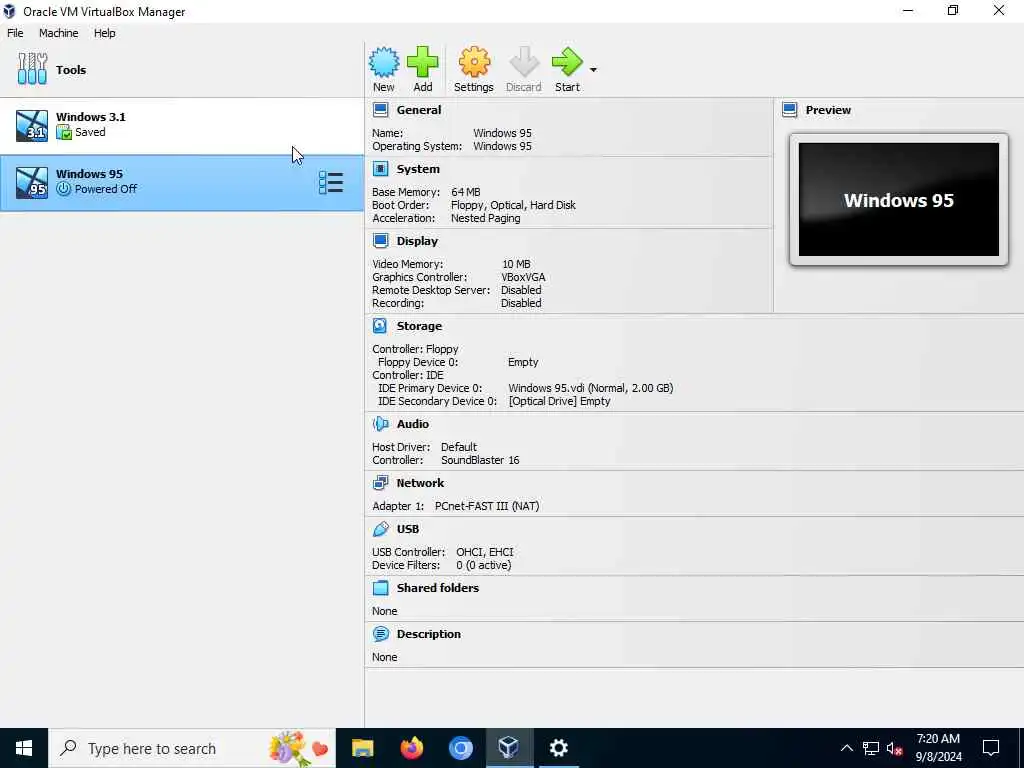Click the Audio section heading
This screenshot has height=768, width=1024.
tap(413, 424)
